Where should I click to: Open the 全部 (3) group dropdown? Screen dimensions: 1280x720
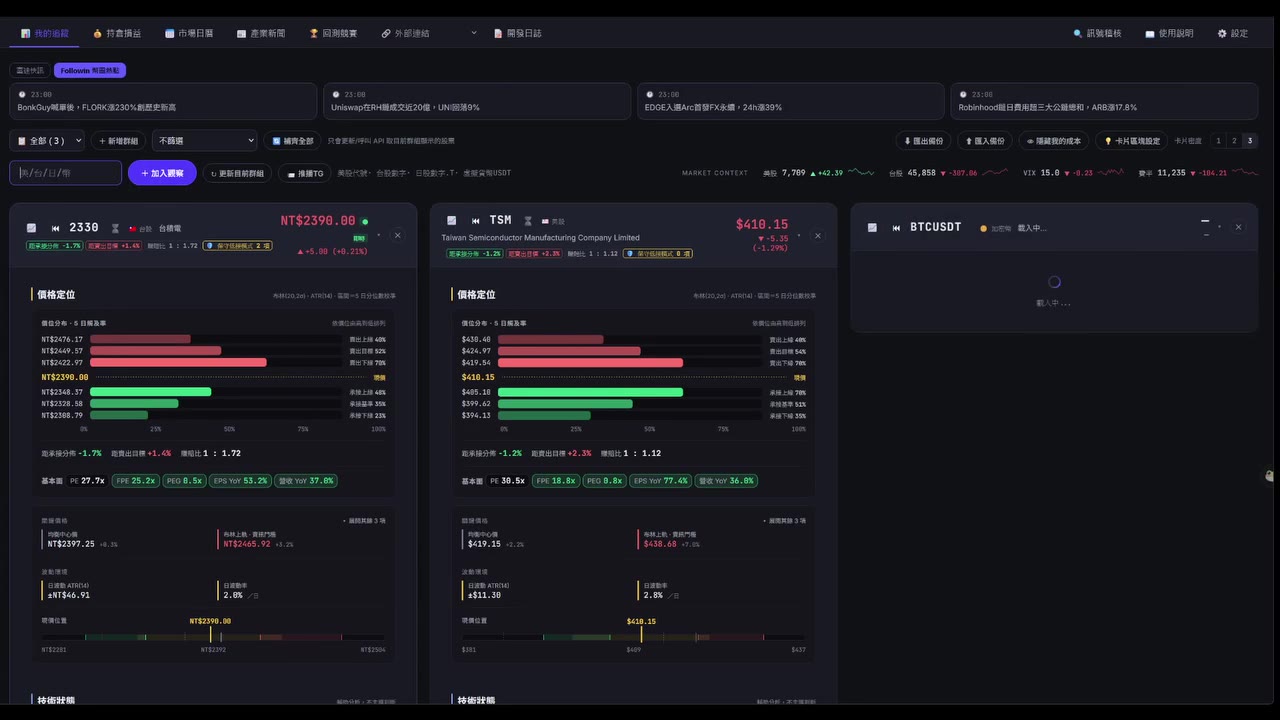click(47, 141)
